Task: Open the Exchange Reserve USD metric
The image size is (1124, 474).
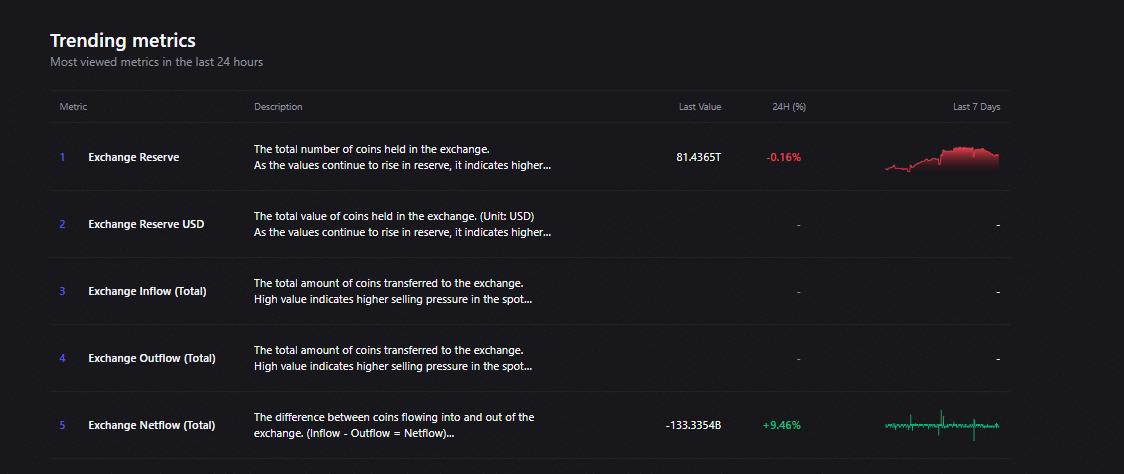Action: 145,224
